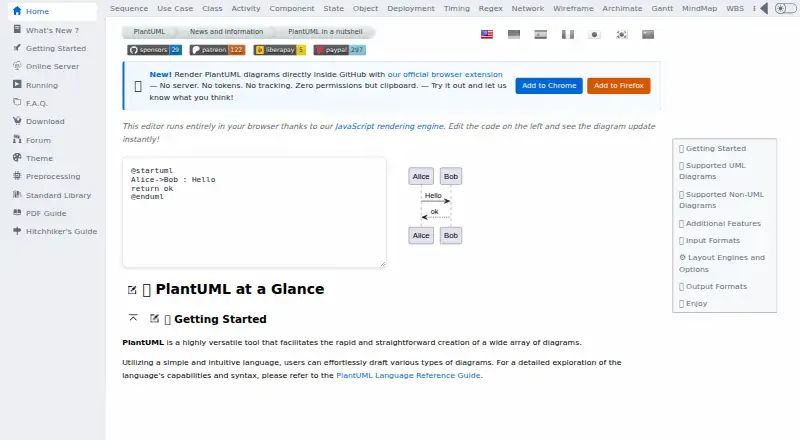Open the Timing diagram menu

[x=457, y=9]
